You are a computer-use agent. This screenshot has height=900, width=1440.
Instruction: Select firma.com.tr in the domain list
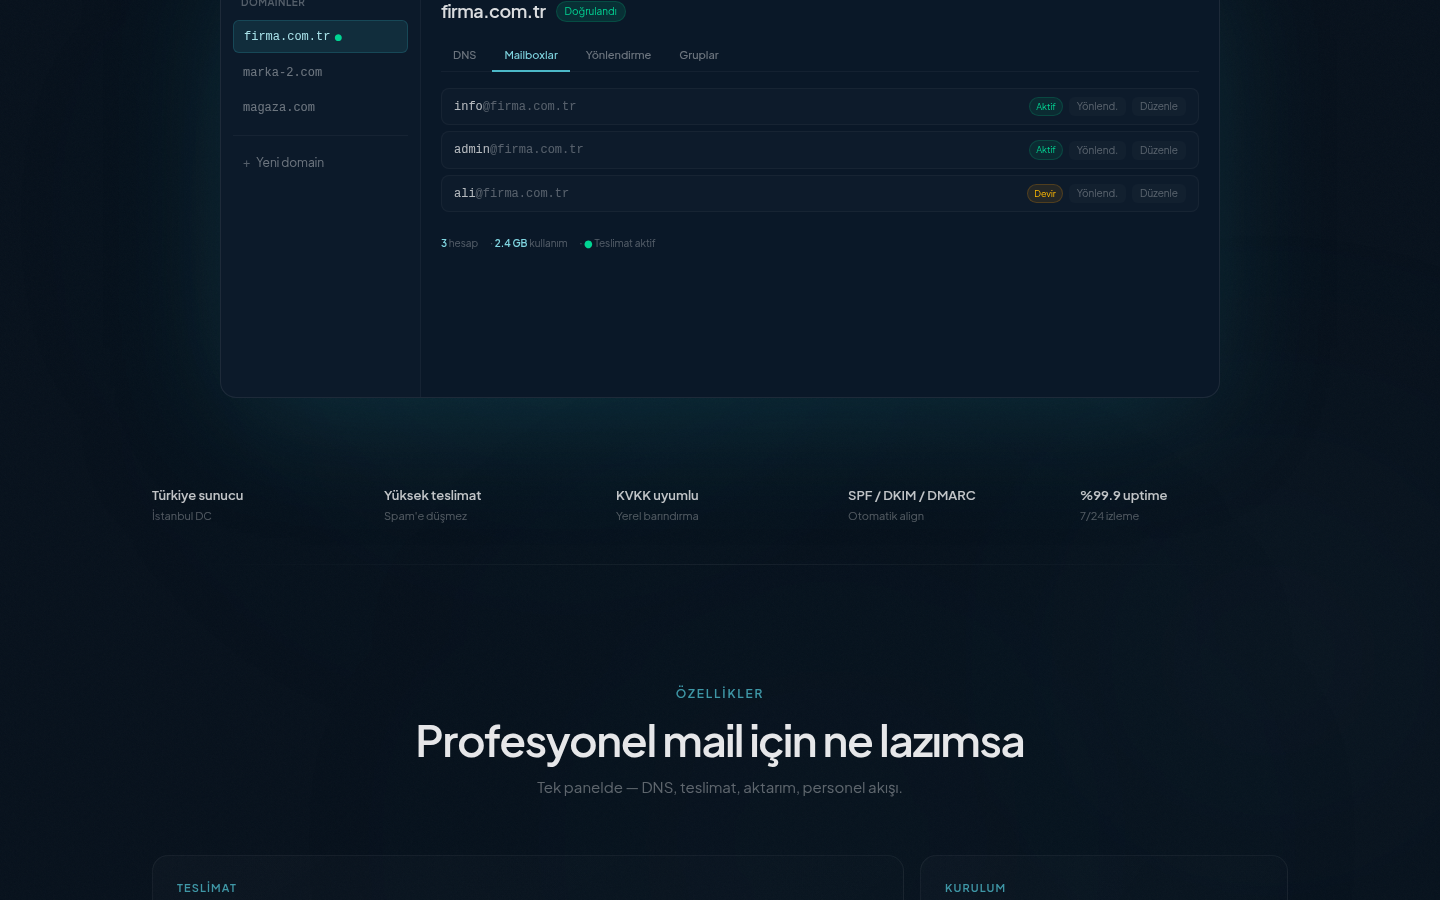point(320,36)
